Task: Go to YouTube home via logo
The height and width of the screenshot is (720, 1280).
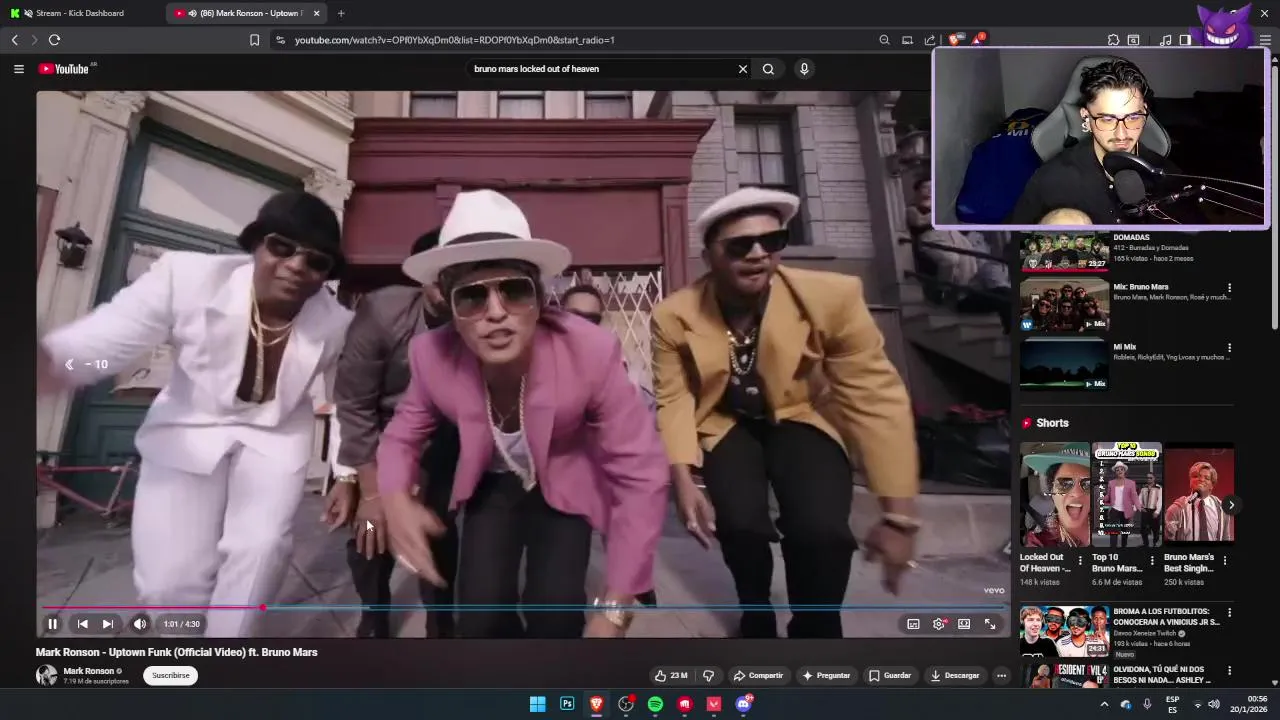Action: [65, 69]
